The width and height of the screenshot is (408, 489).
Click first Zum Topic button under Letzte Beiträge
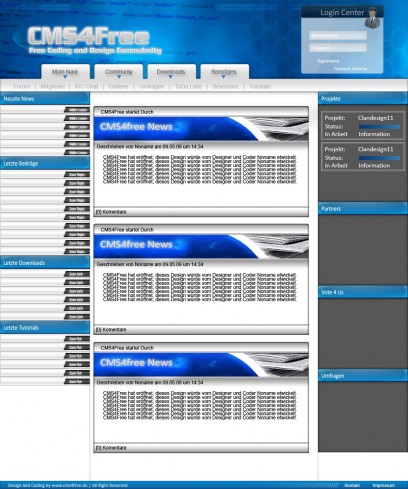(77, 175)
